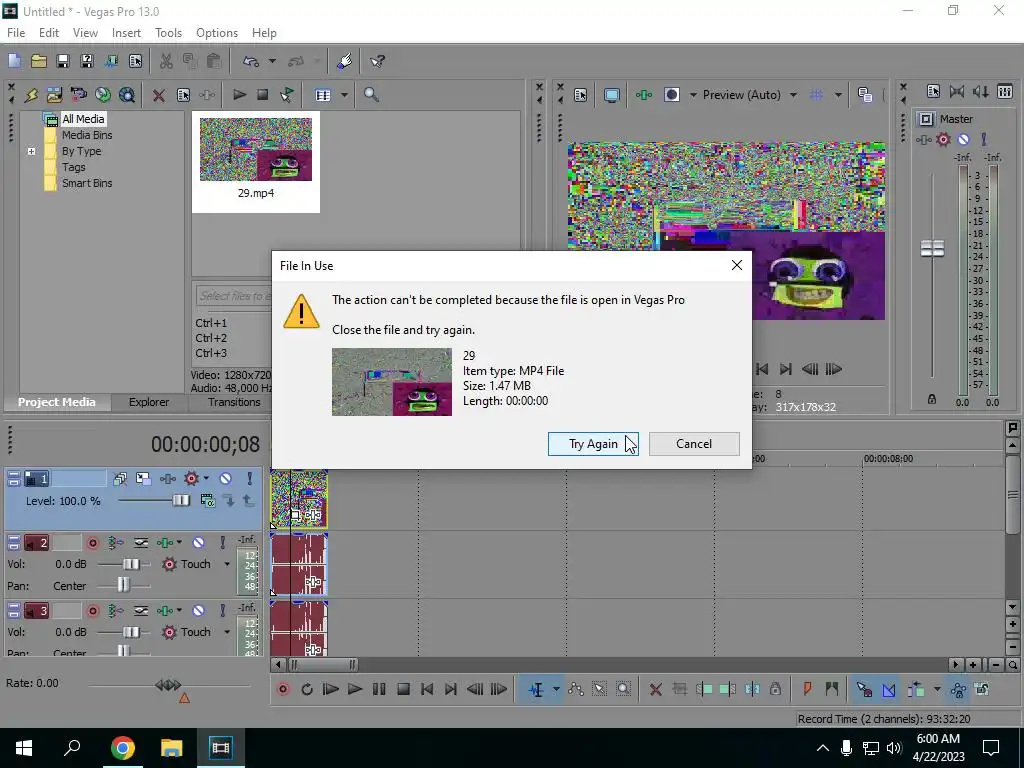Image resolution: width=1024 pixels, height=768 pixels.
Task: Click the Lock event padlock icon
Action: pos(775,689)
